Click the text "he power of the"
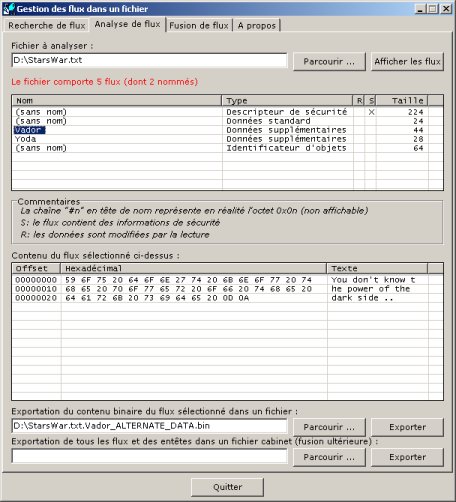The height and width of the screenshot is (502, 456). (x=370, y=289)
